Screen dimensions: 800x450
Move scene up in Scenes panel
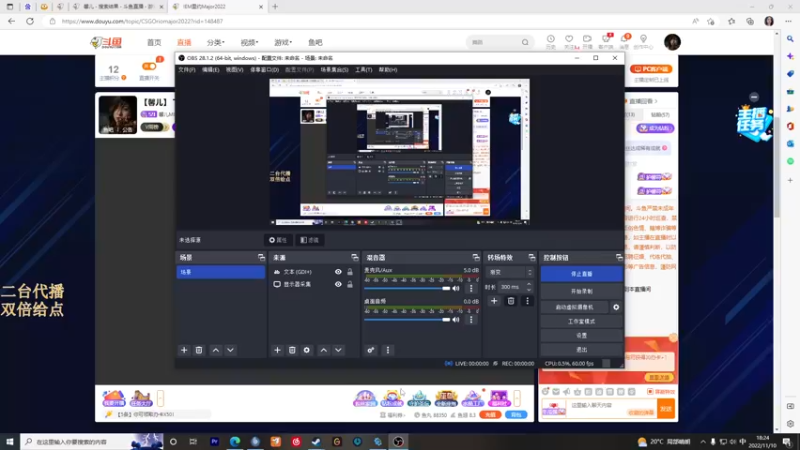click(x=216, y=350)
